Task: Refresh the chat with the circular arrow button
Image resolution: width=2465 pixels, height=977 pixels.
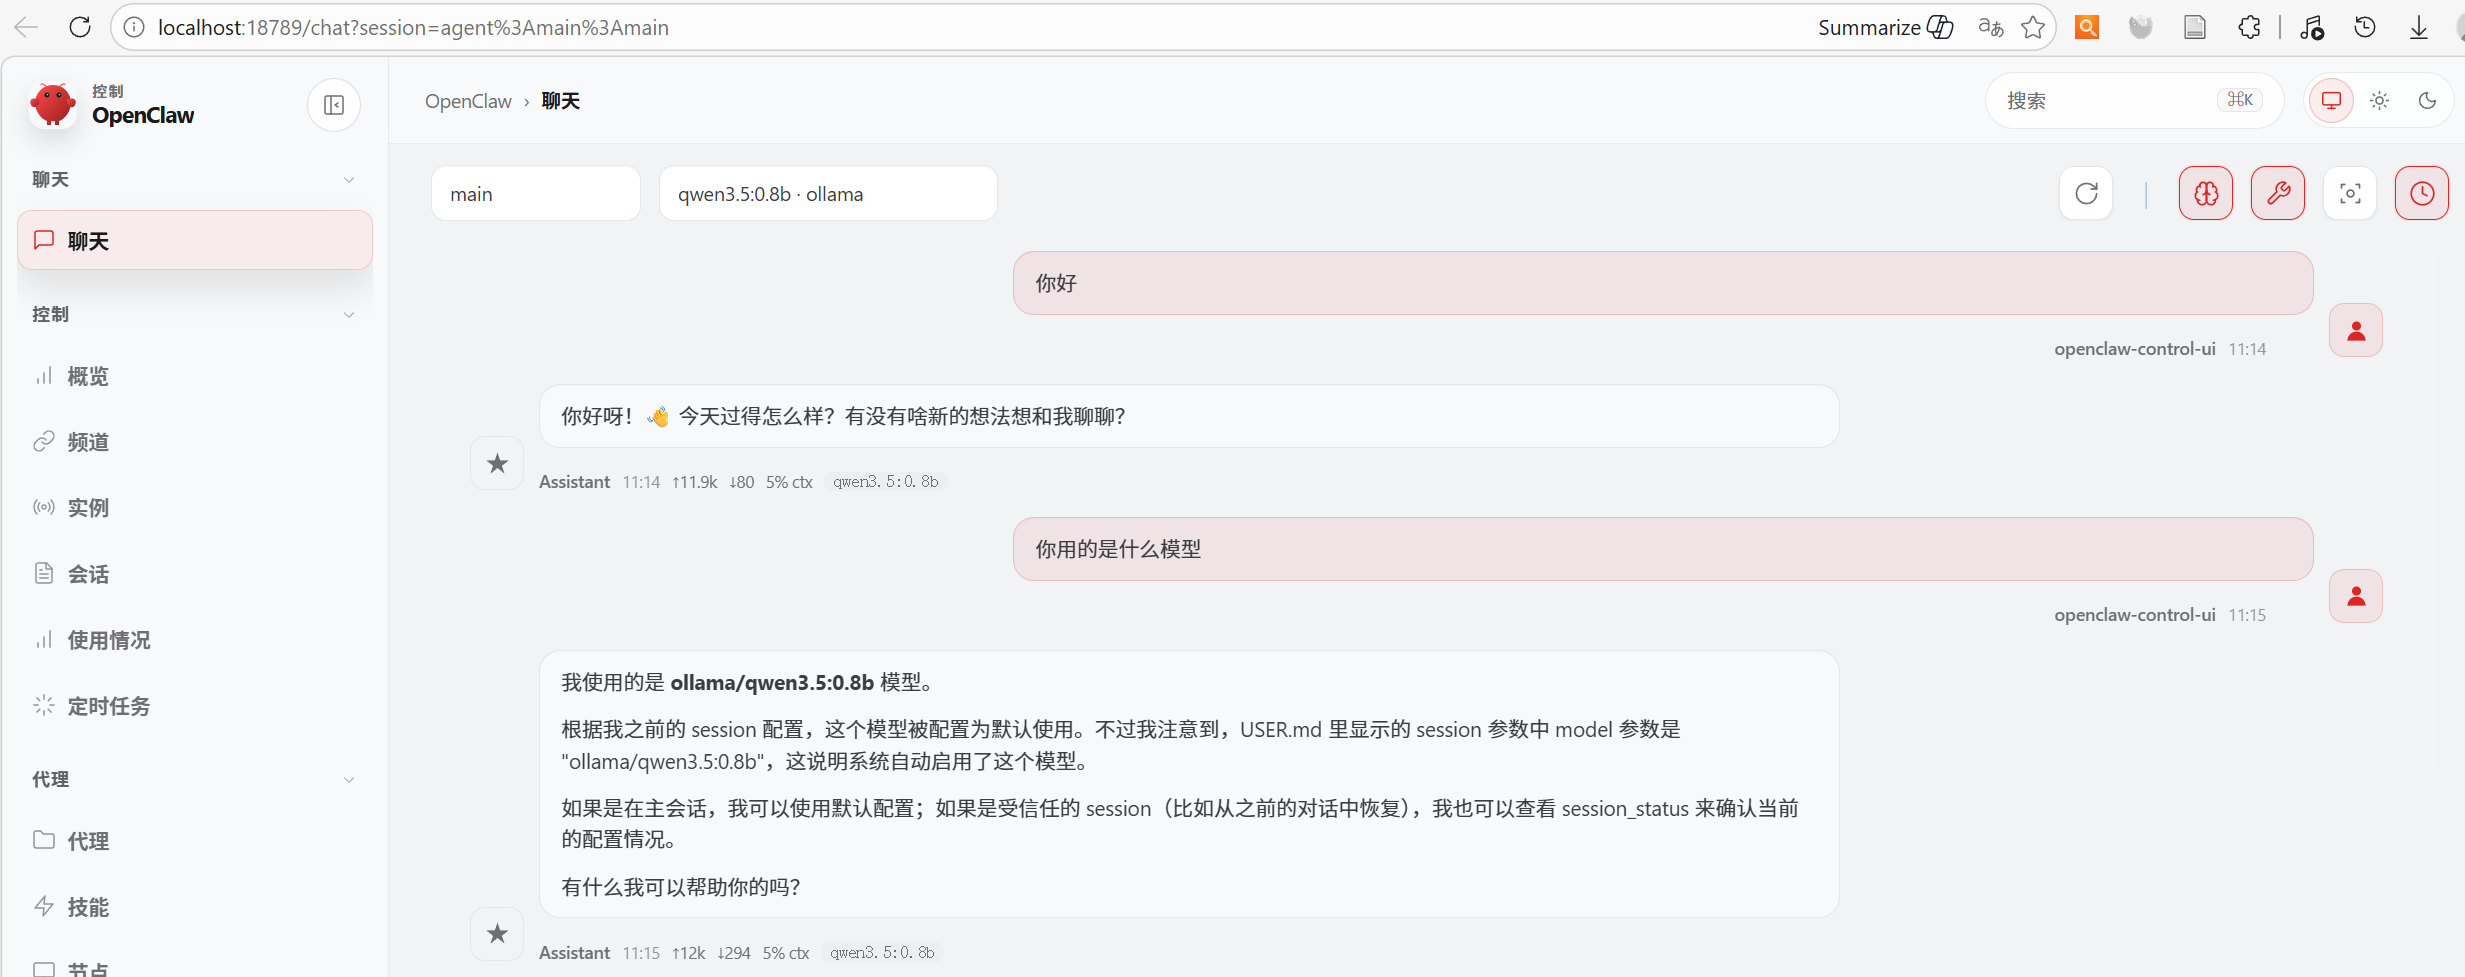Action: pos(2086,193)
